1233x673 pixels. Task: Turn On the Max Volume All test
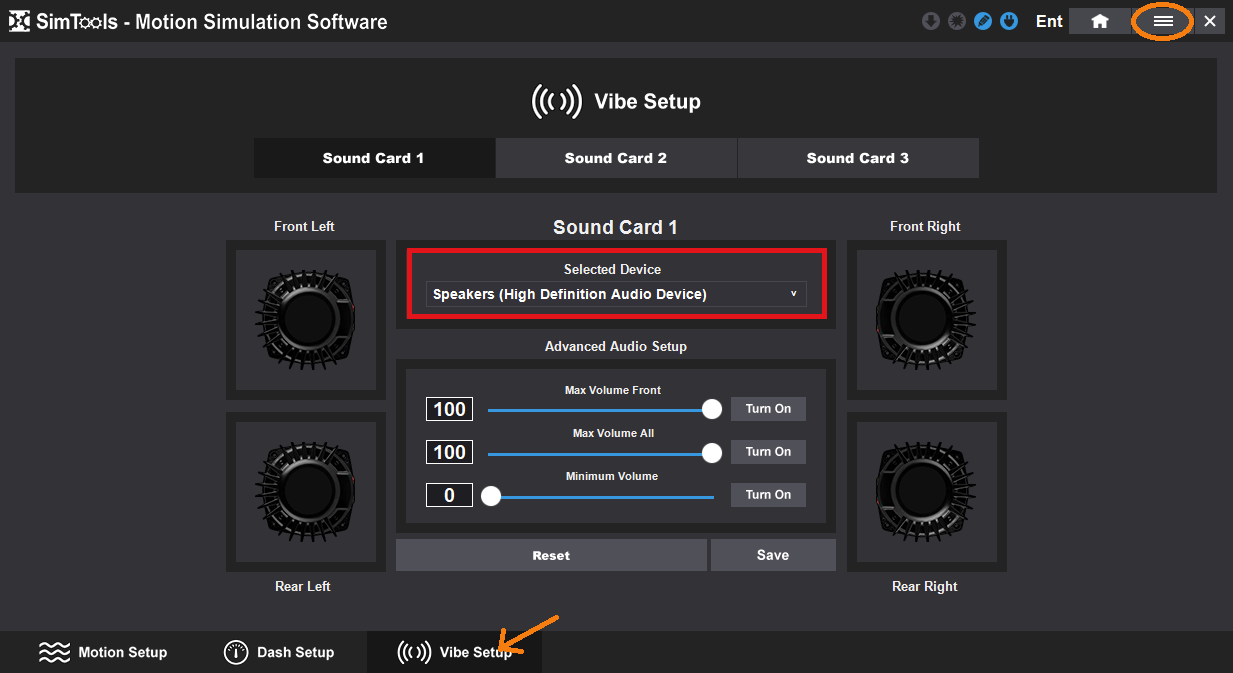click(768, 452)
